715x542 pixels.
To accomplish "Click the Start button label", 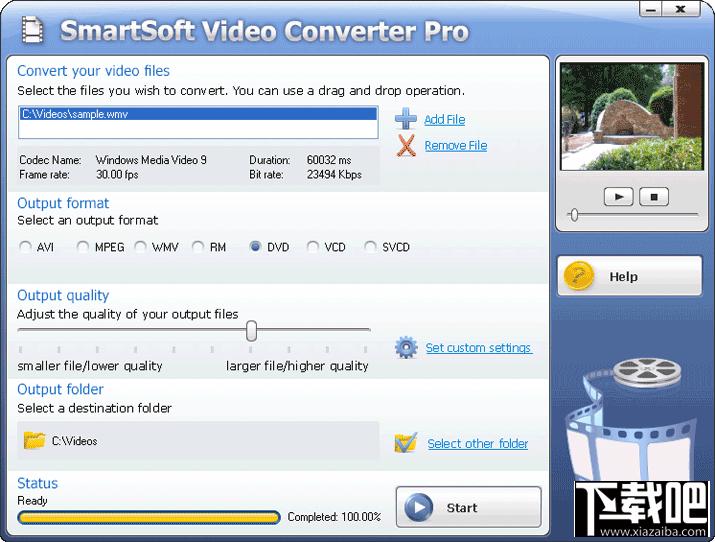I will click(462, 508).
